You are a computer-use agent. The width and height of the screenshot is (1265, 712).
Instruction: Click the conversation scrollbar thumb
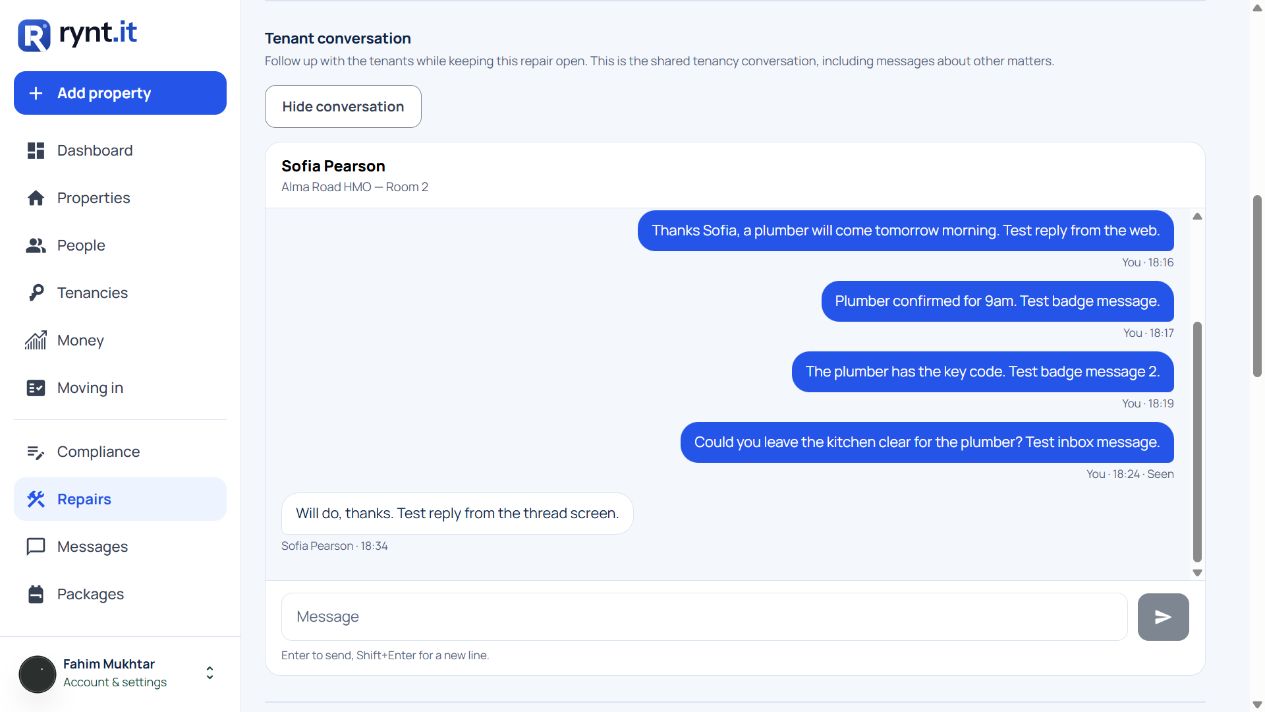coord(1197,442)
